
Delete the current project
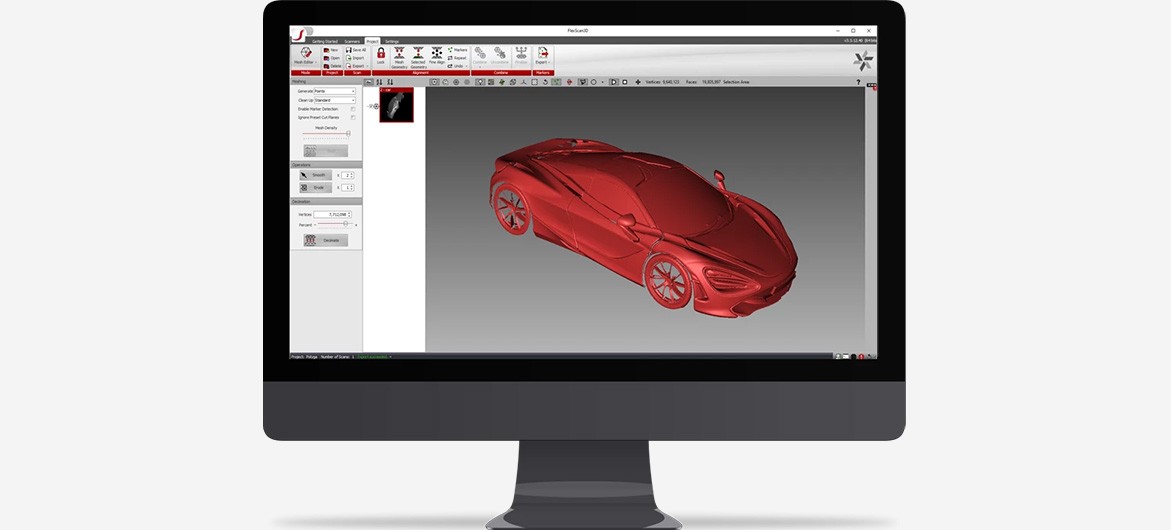click(331, 66)
